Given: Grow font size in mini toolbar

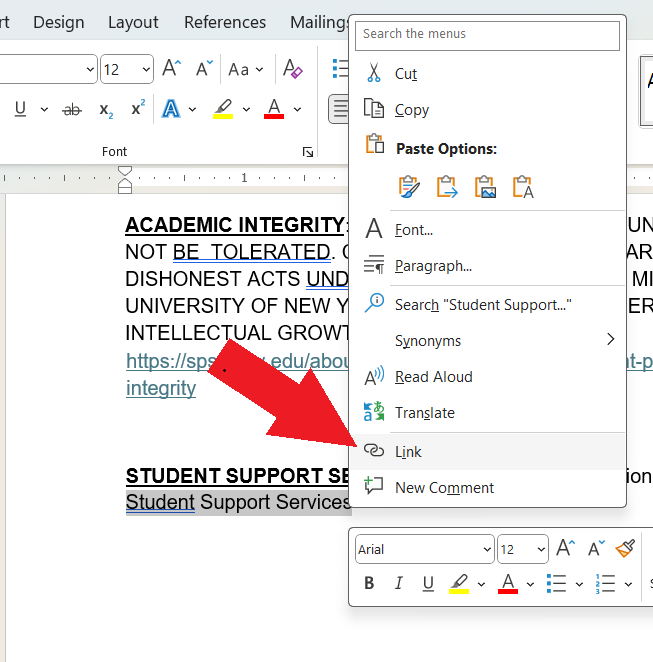Looking at the screenshot, I should pos(566,548).
